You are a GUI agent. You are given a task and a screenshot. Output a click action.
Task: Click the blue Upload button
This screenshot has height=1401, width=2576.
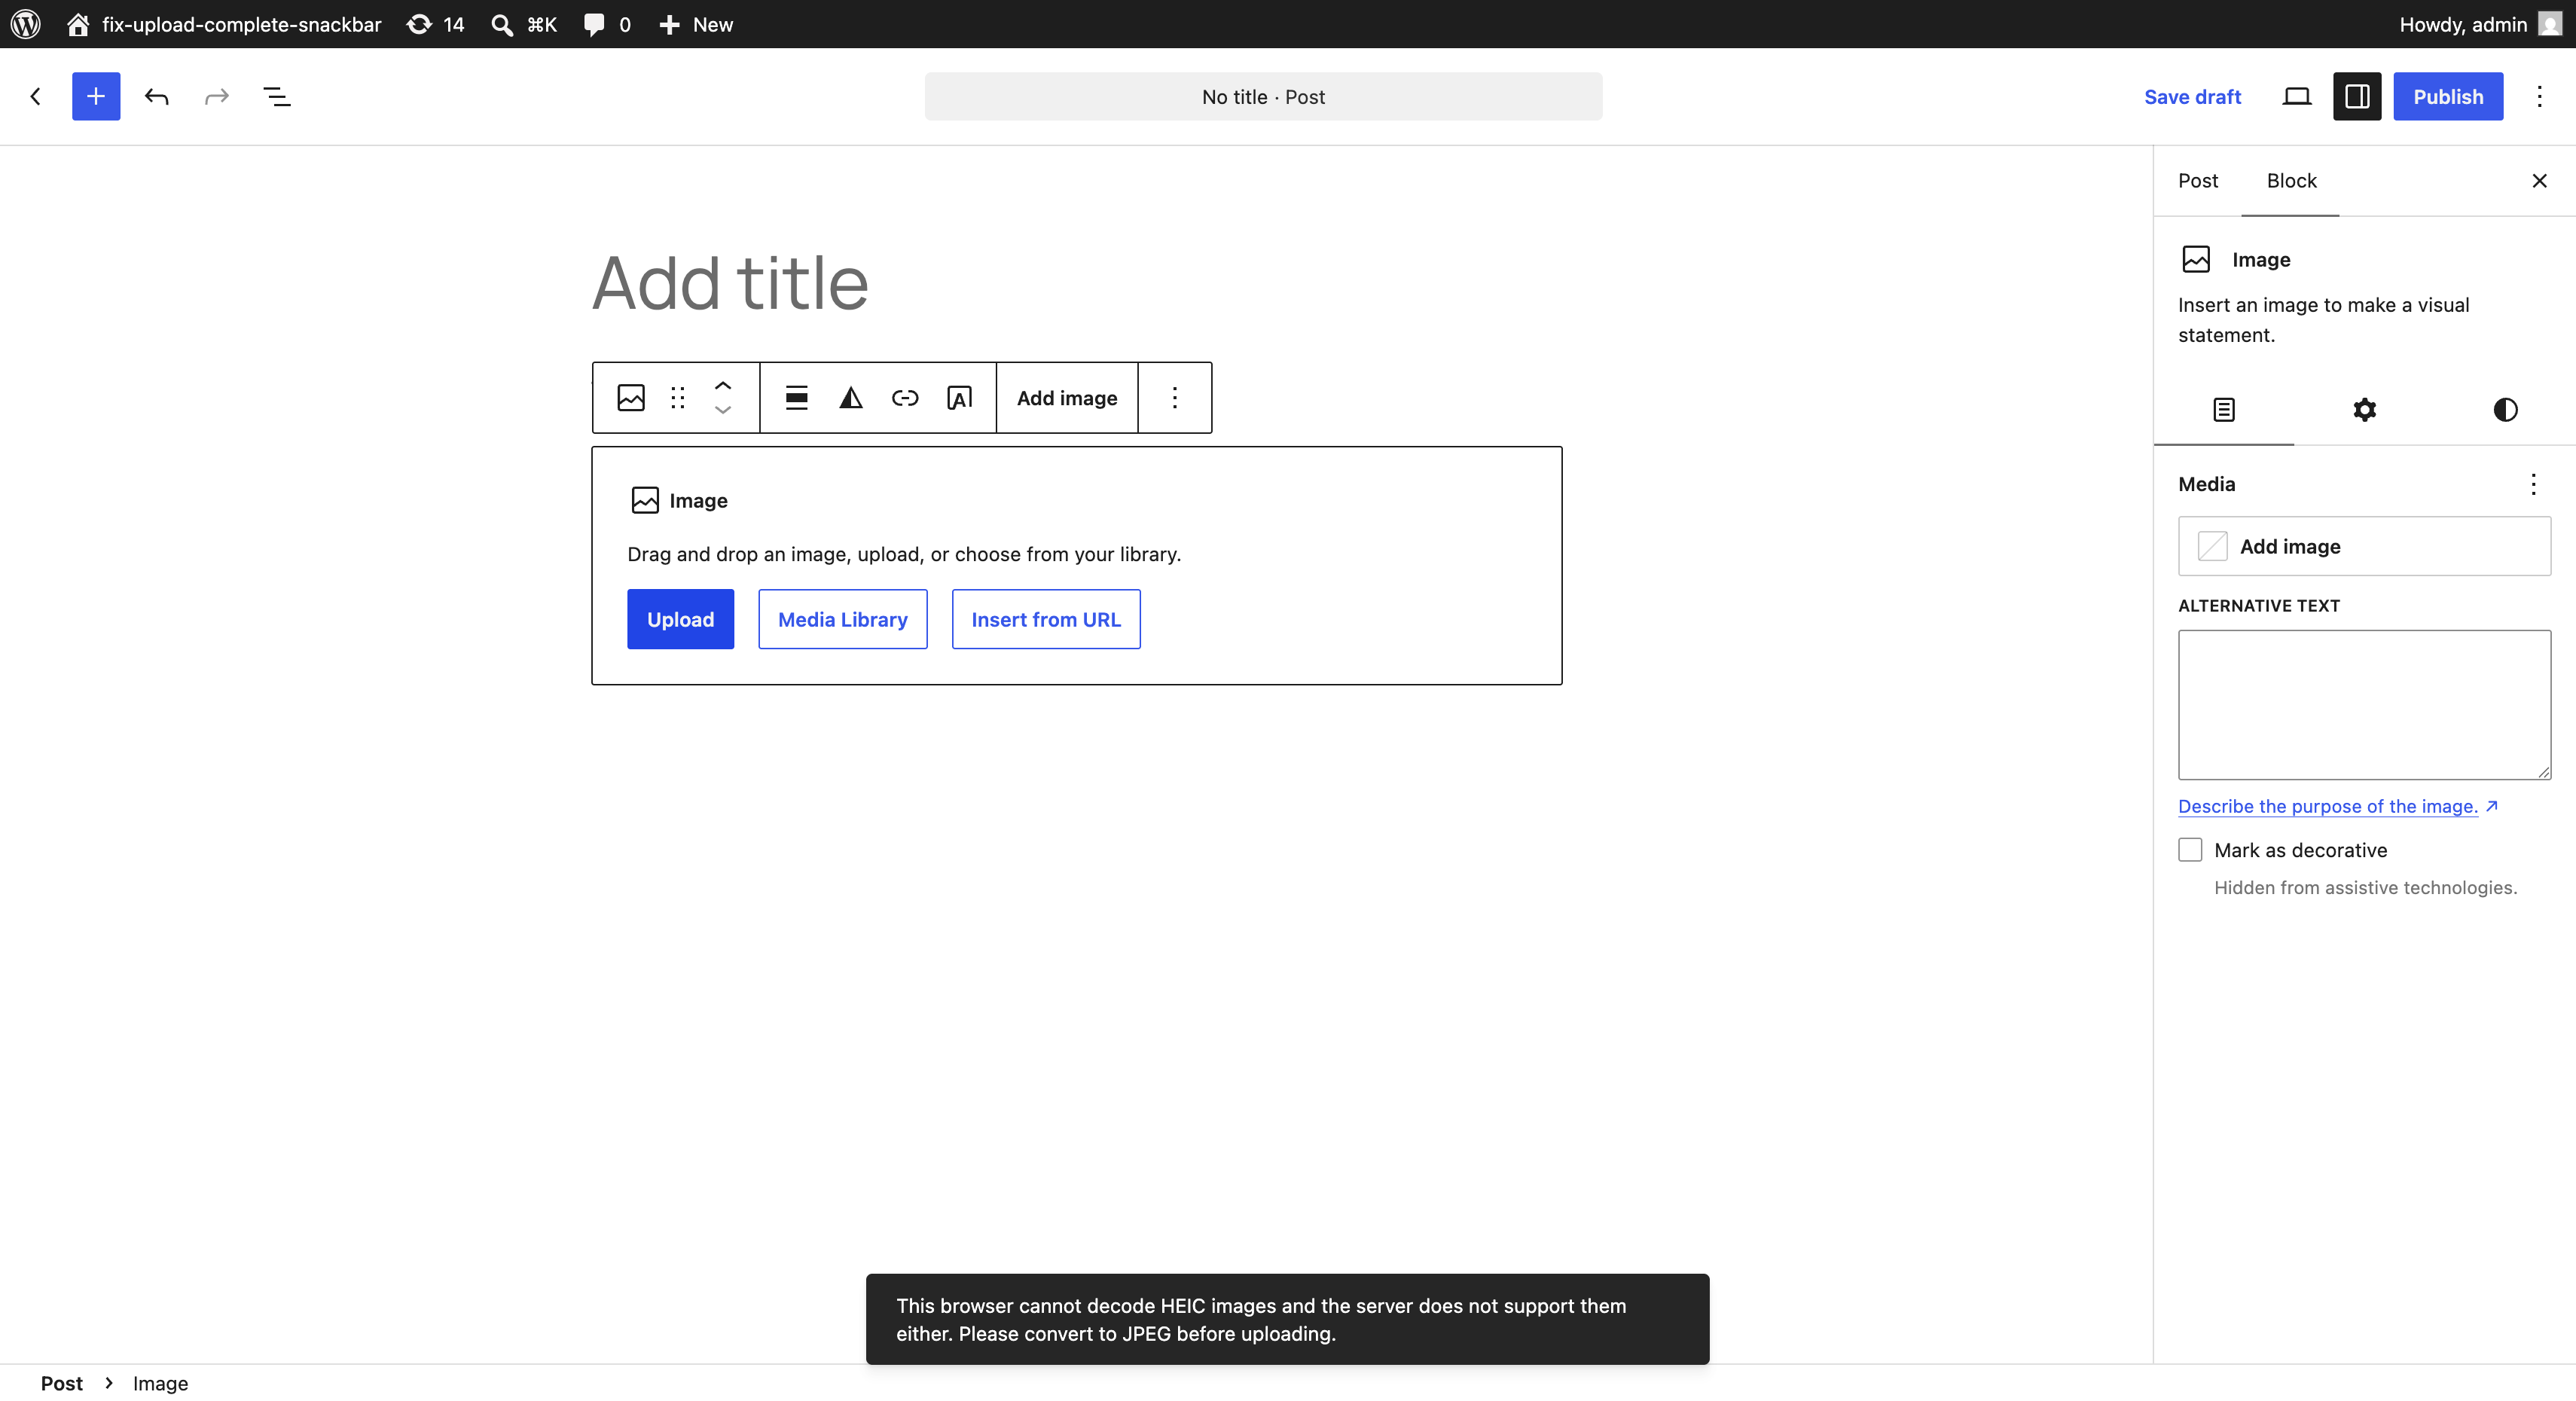[x=681, y=619]
